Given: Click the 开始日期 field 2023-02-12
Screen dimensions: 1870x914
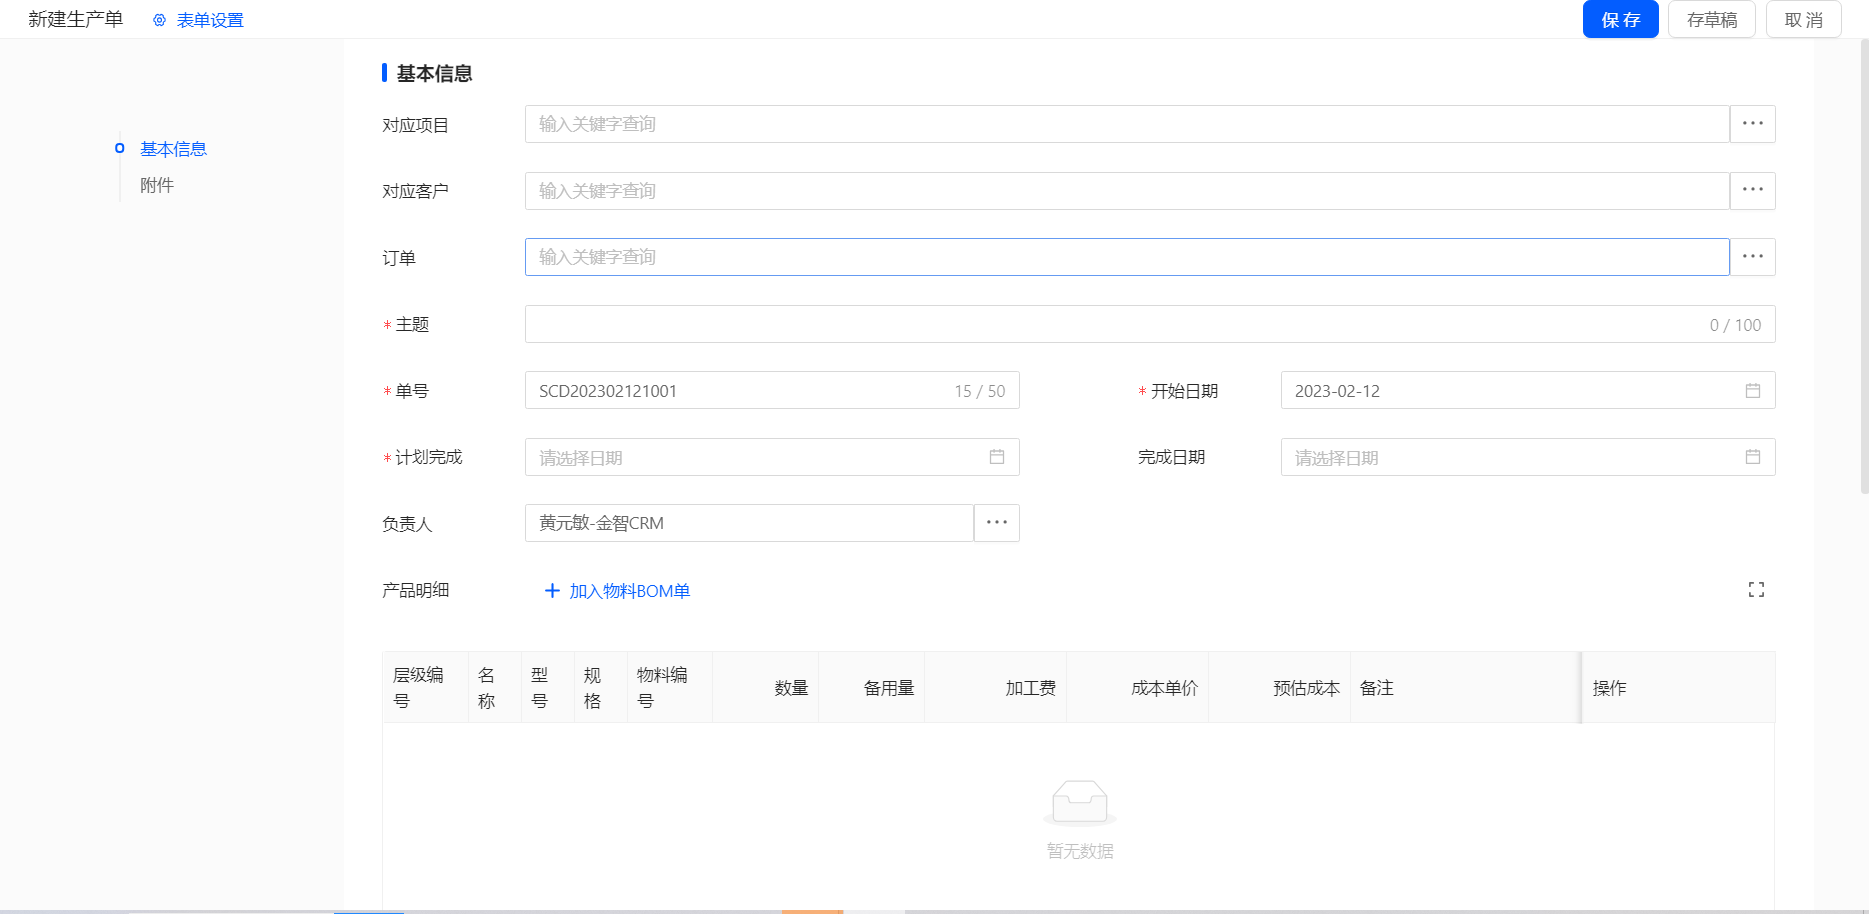Looking at the screenshot, I should pos(1528,390).
